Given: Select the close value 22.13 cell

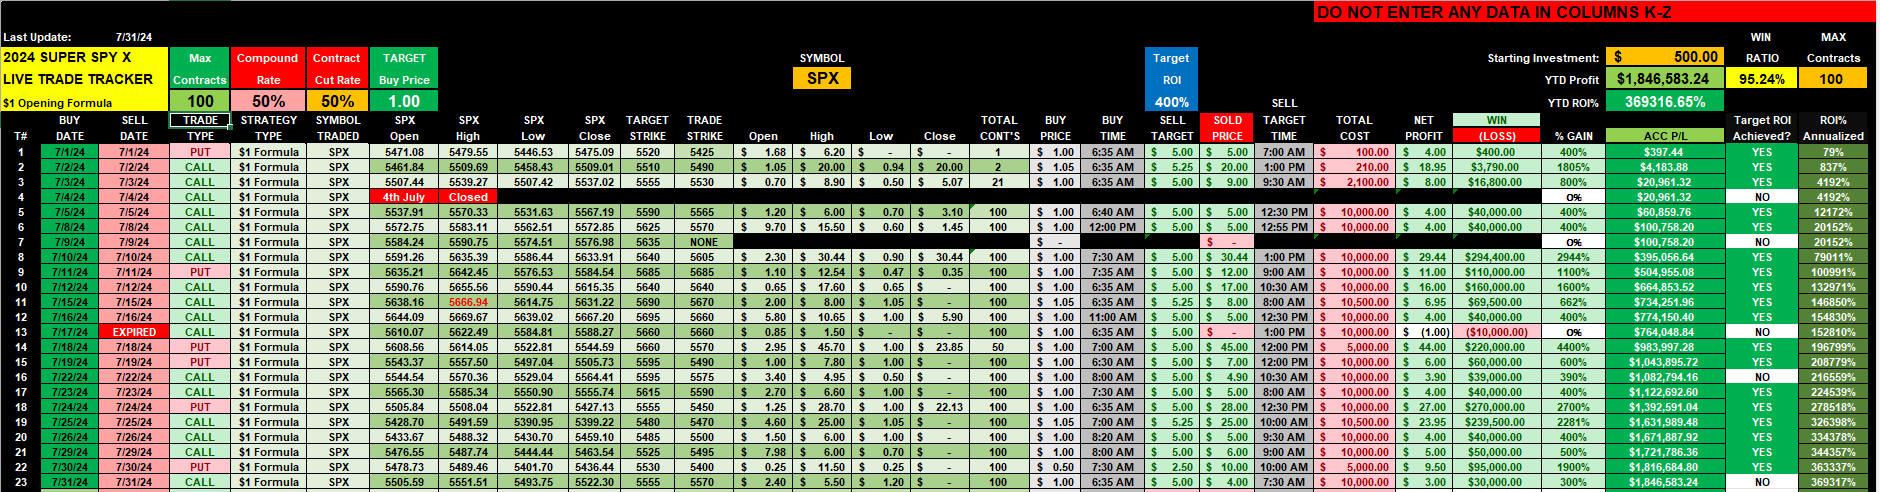Looking at the screenshot, I should 940,407.
